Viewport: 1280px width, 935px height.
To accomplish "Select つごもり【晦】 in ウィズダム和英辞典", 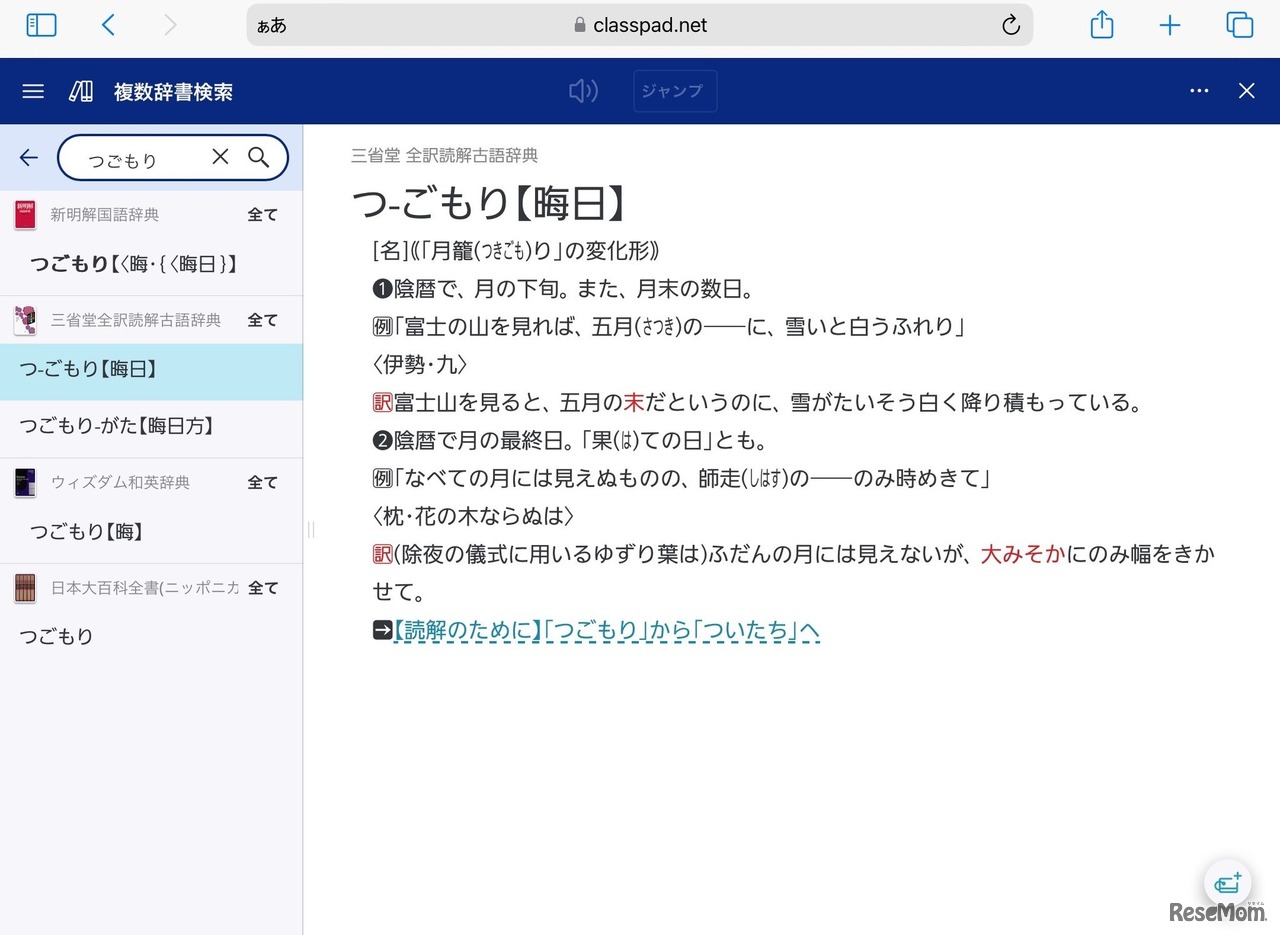I will pyautogui.click(x=87, y=532).
